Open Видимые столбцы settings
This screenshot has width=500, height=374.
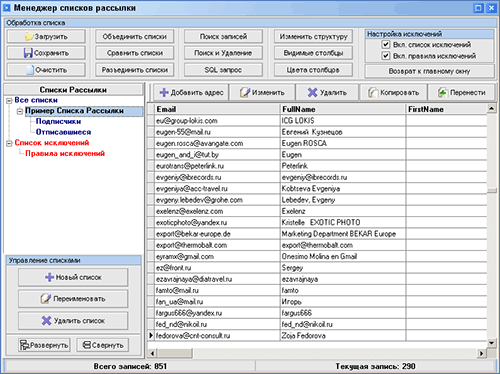313,53
